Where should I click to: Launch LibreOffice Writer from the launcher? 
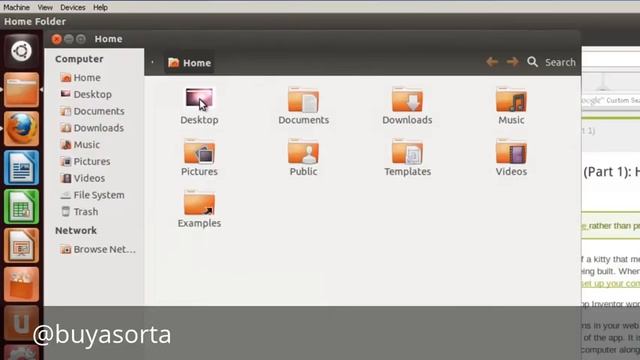click(21, 167)
